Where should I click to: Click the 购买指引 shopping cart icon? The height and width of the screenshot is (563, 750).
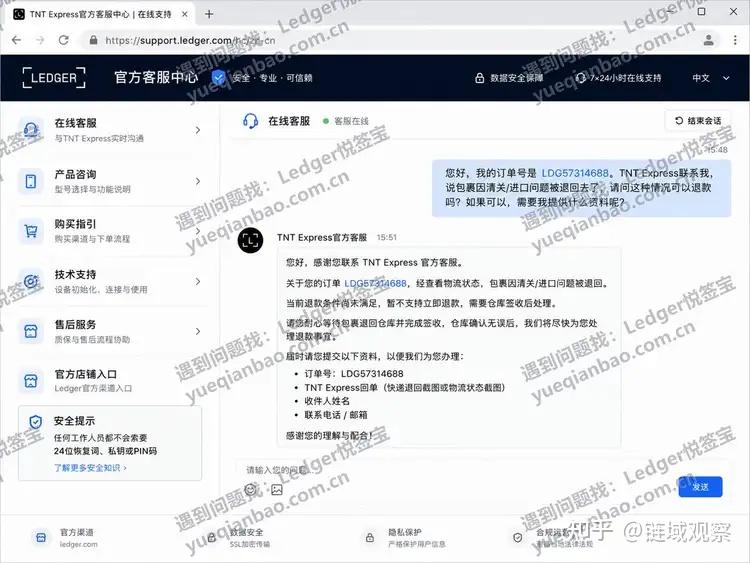tap(31, 231)
